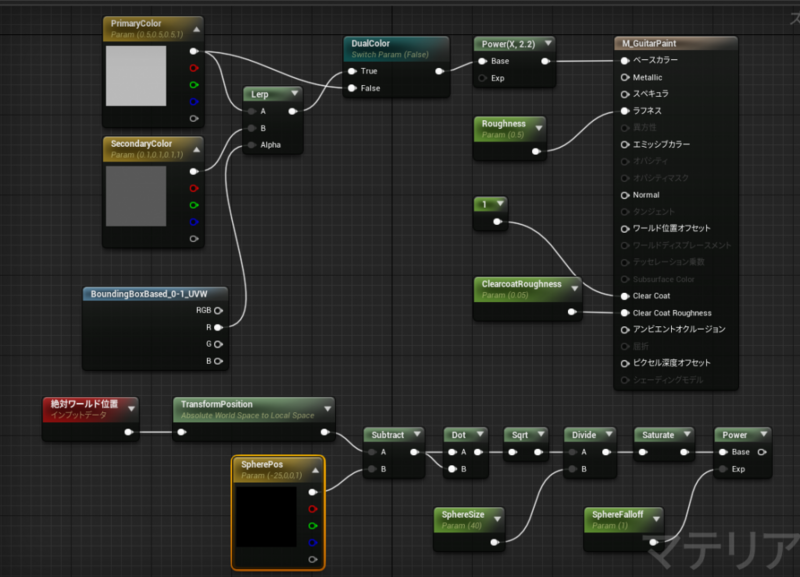This screenshot has width=800, height=577.
Task: Click the Power(X, 2.2) Exp input pin
Action: pos(482,78)
